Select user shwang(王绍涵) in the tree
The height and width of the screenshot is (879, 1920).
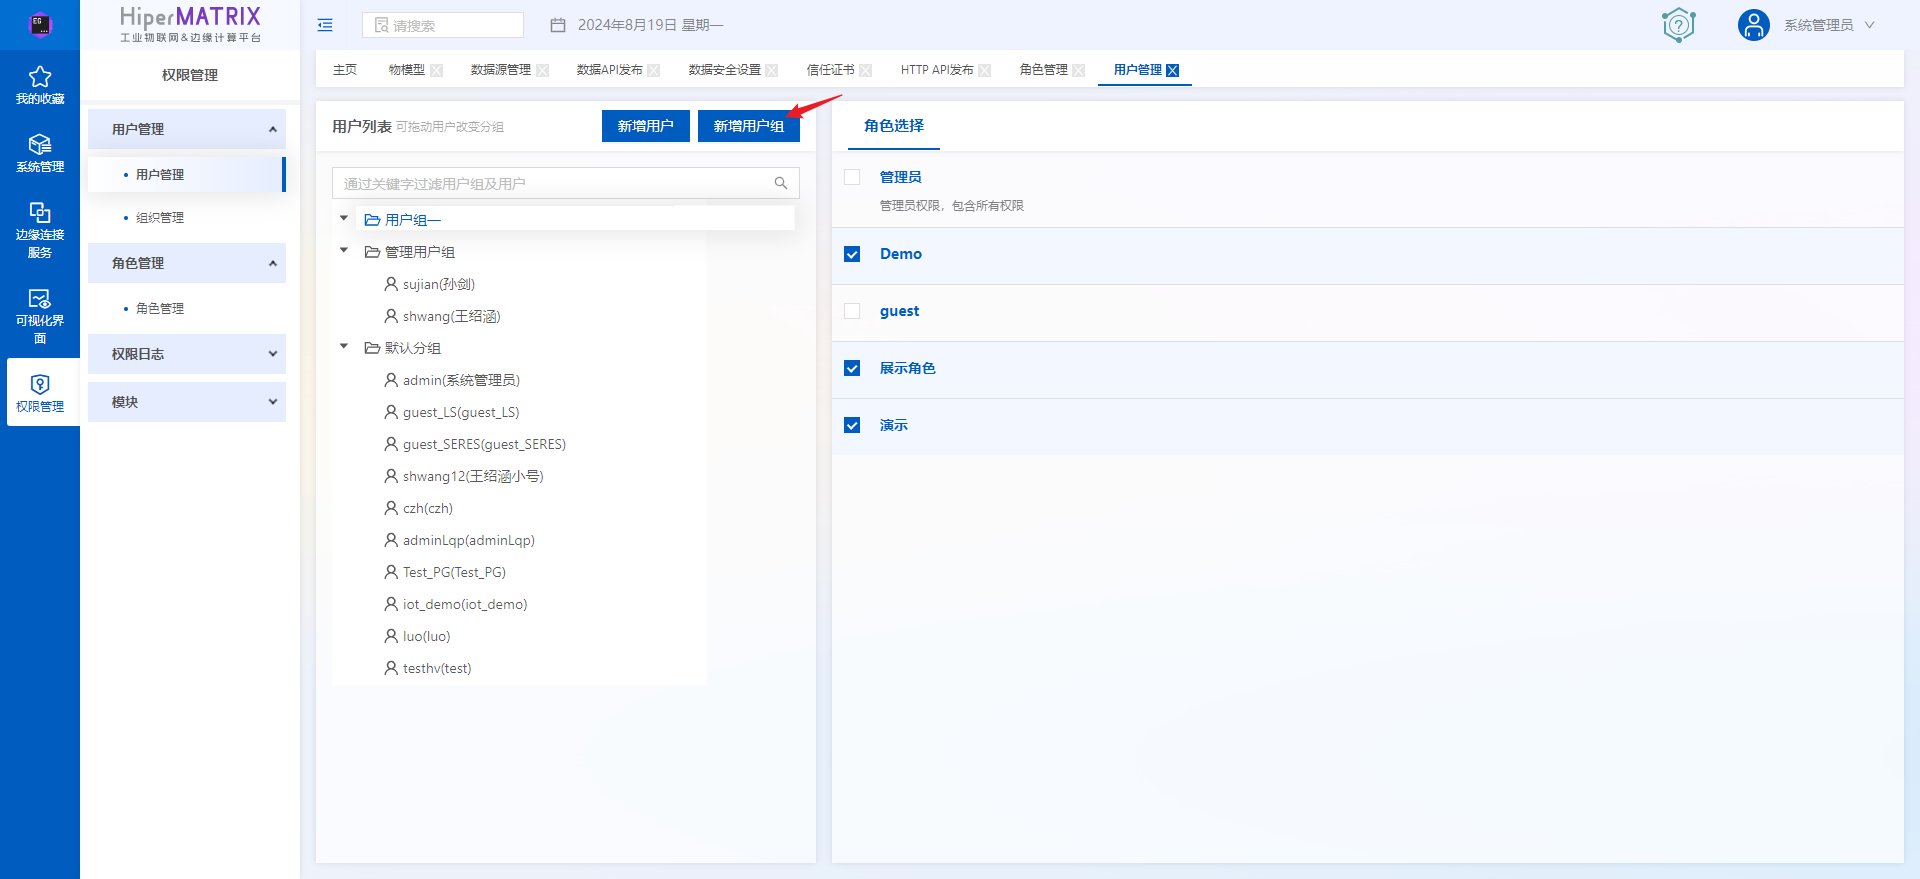pos(452,316)
